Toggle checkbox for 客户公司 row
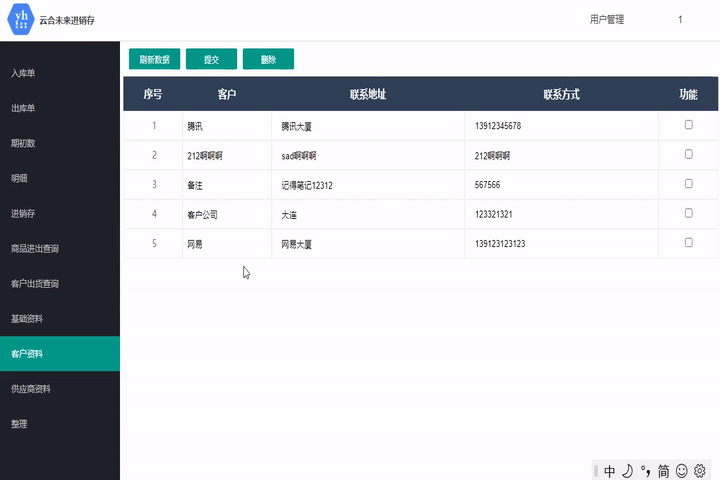The image size is (720, 480). 688,213
